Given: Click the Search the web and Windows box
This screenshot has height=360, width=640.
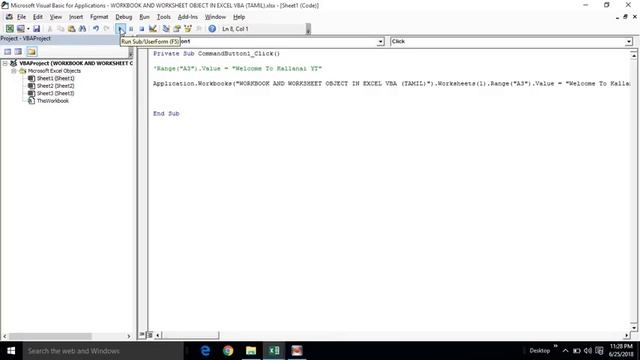Looking at the screenshot, I should tap(103, 351).
